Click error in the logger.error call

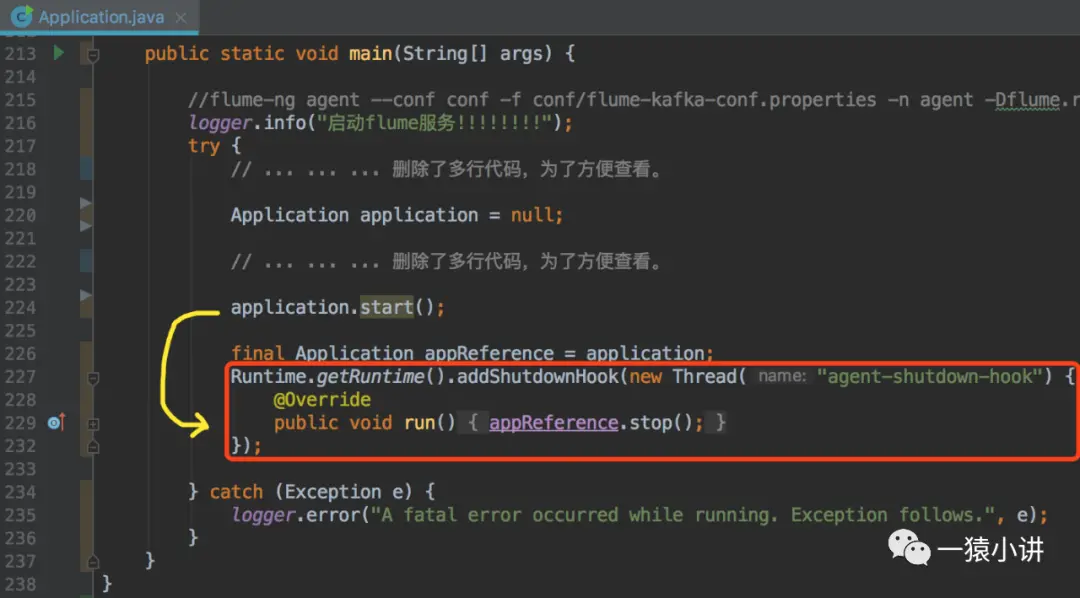(333, 515)
